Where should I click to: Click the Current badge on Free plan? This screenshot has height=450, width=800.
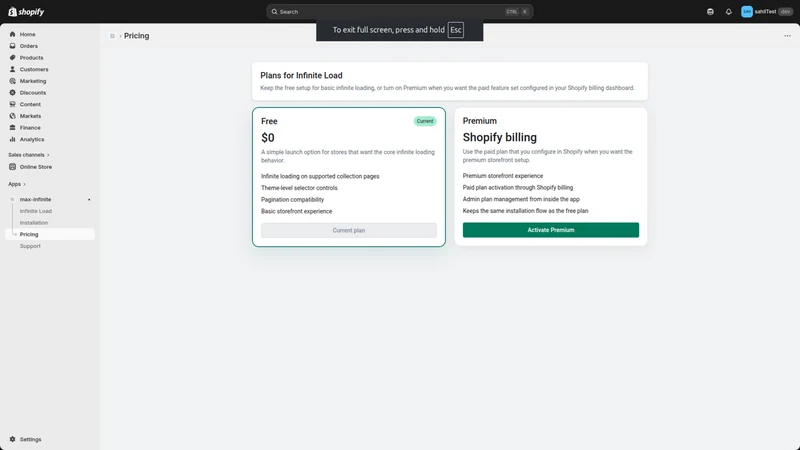click(x=424, y=121)
